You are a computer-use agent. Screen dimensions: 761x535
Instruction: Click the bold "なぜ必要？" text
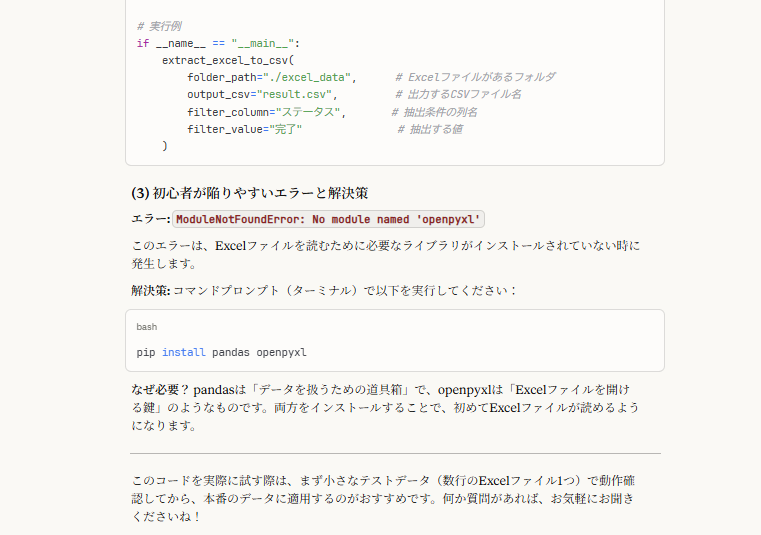tap(160, 389)
